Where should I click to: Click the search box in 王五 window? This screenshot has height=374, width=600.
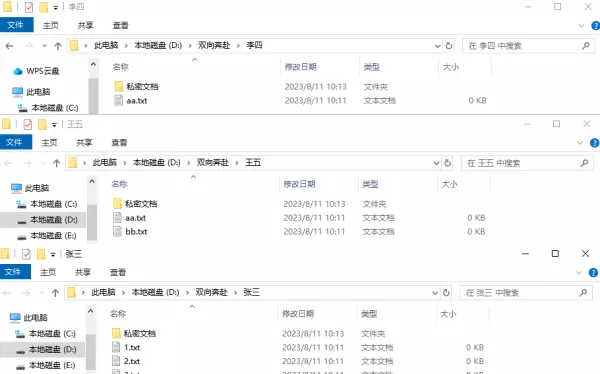pos(527,163)
